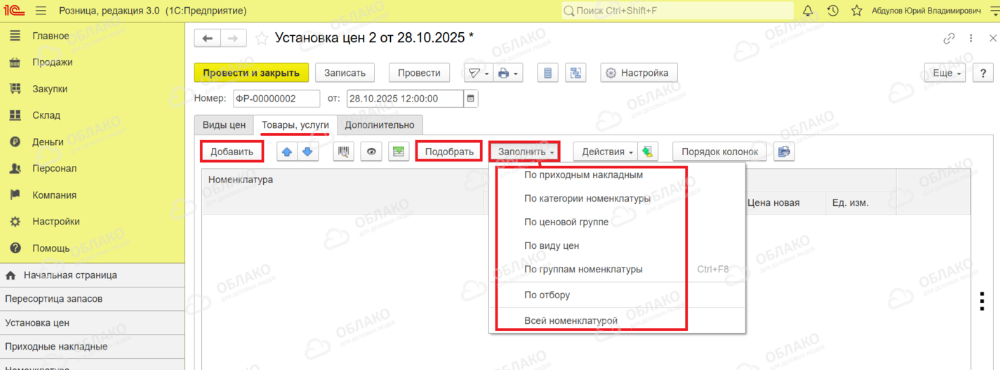
Task: Open history clock icon
Action: (x=832, y=11)
